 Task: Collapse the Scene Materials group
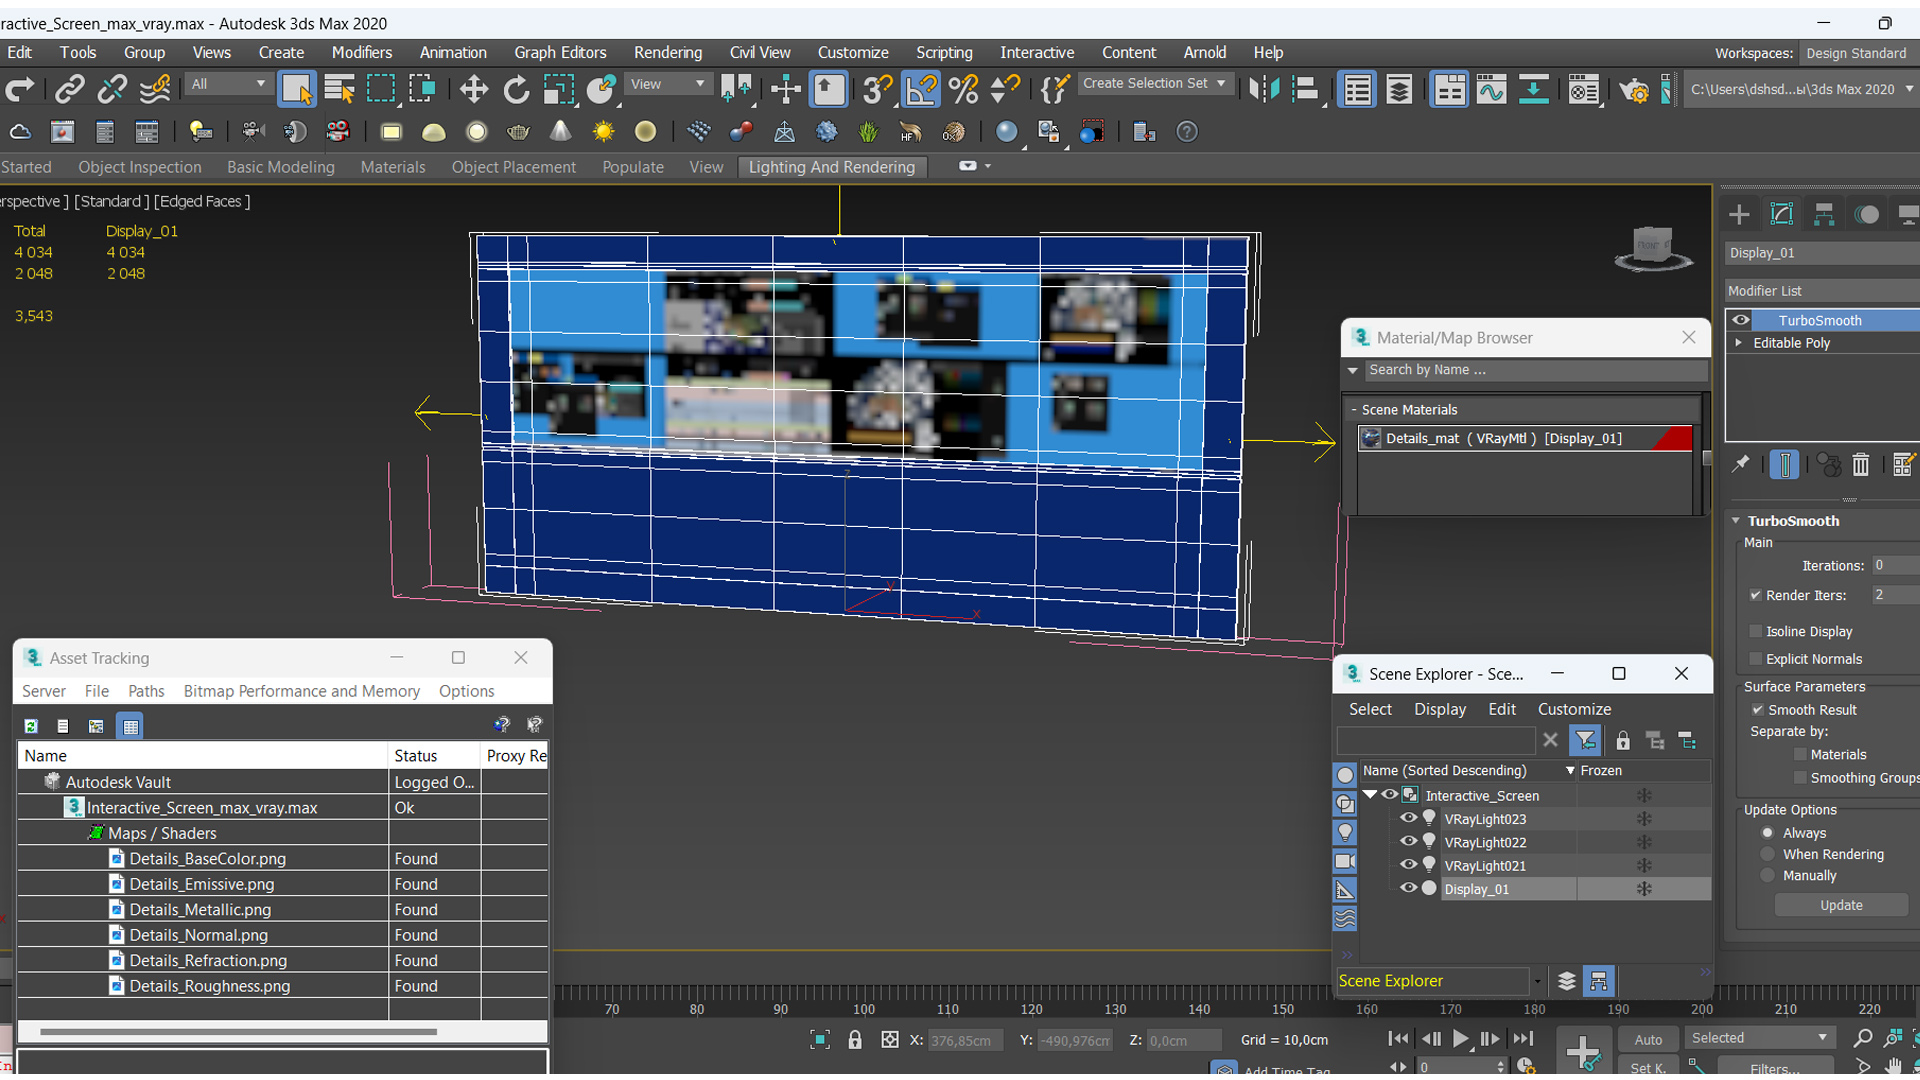[1354, 410]
